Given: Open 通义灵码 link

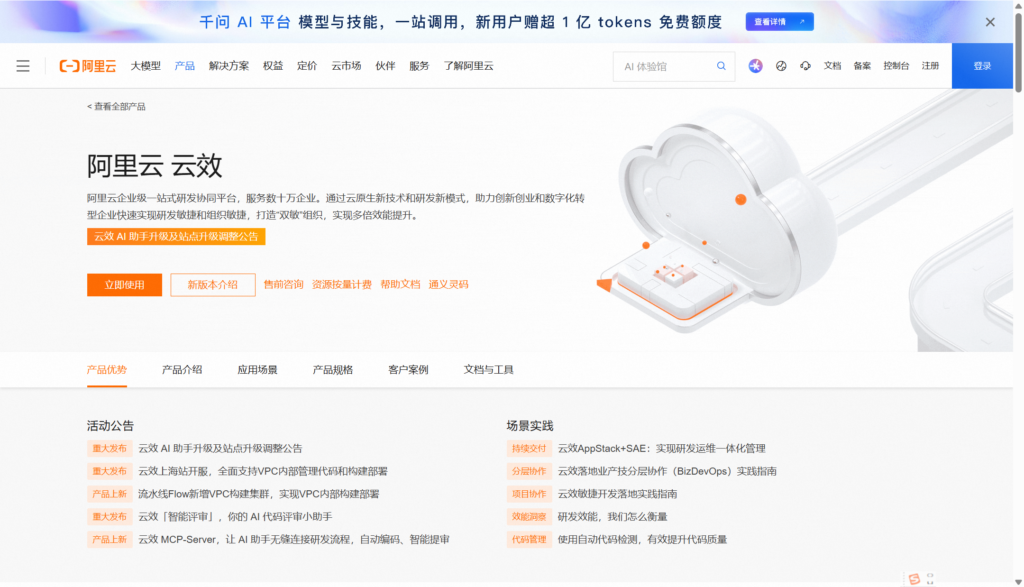Looking at the screenshot, I should point(448,285).
